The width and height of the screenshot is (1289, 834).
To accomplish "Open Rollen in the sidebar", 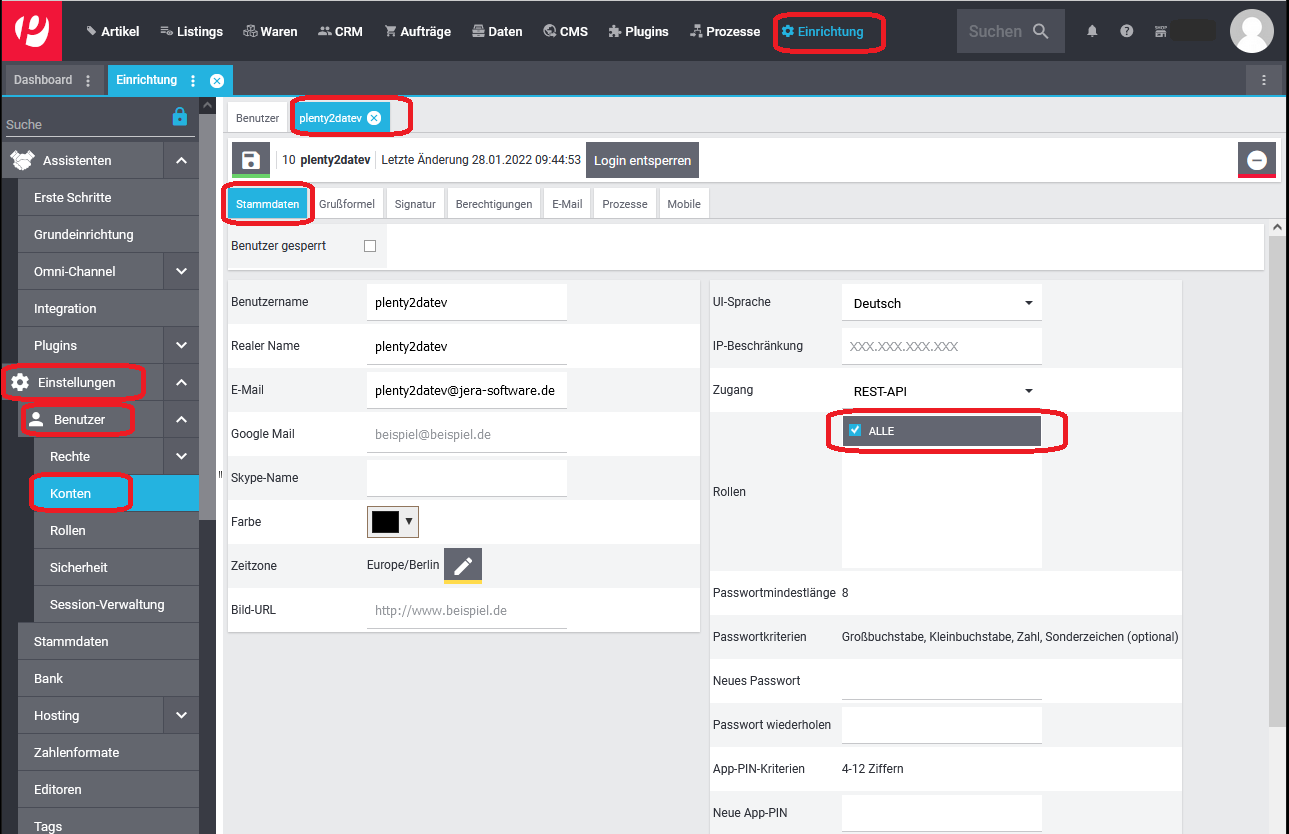I will point(68,530).
